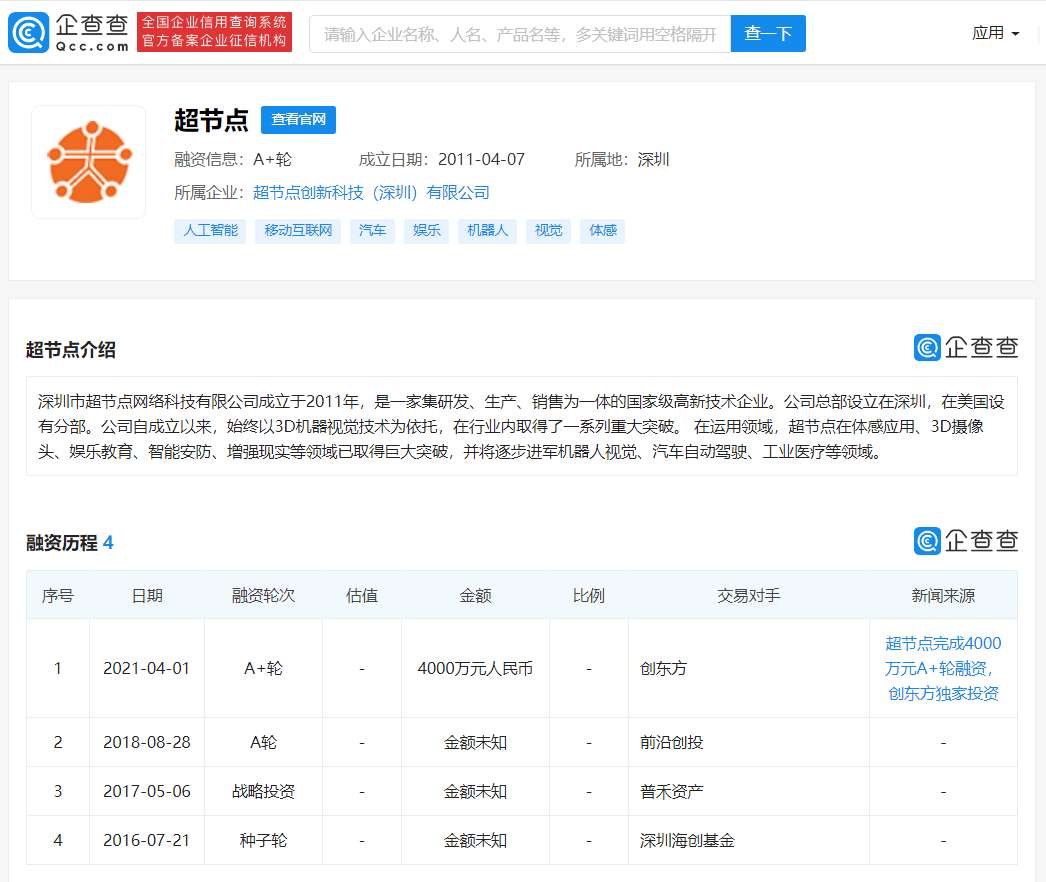This screenshot has height=882, width=1046.
Task: Click the 融资轮次 column header
Action: coord(263,595)
